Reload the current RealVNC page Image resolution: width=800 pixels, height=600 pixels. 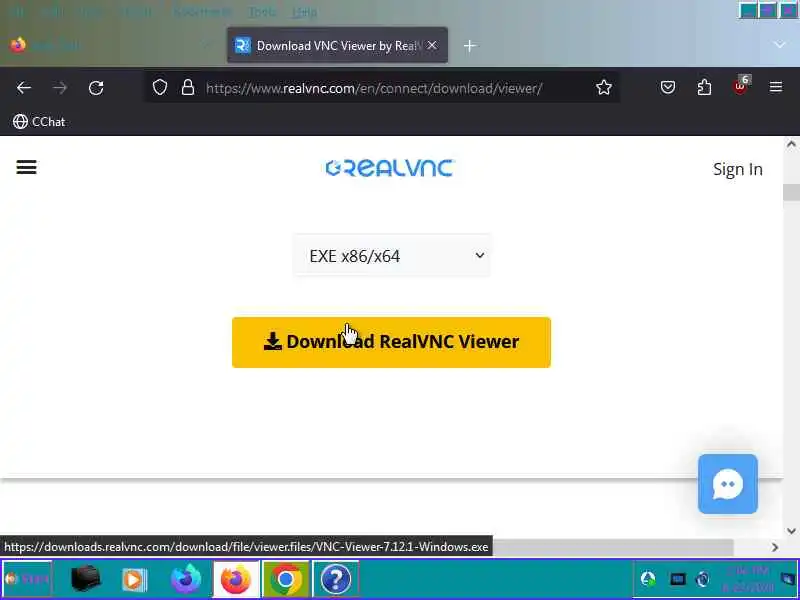pyautogui.click(x=96, y=88)
